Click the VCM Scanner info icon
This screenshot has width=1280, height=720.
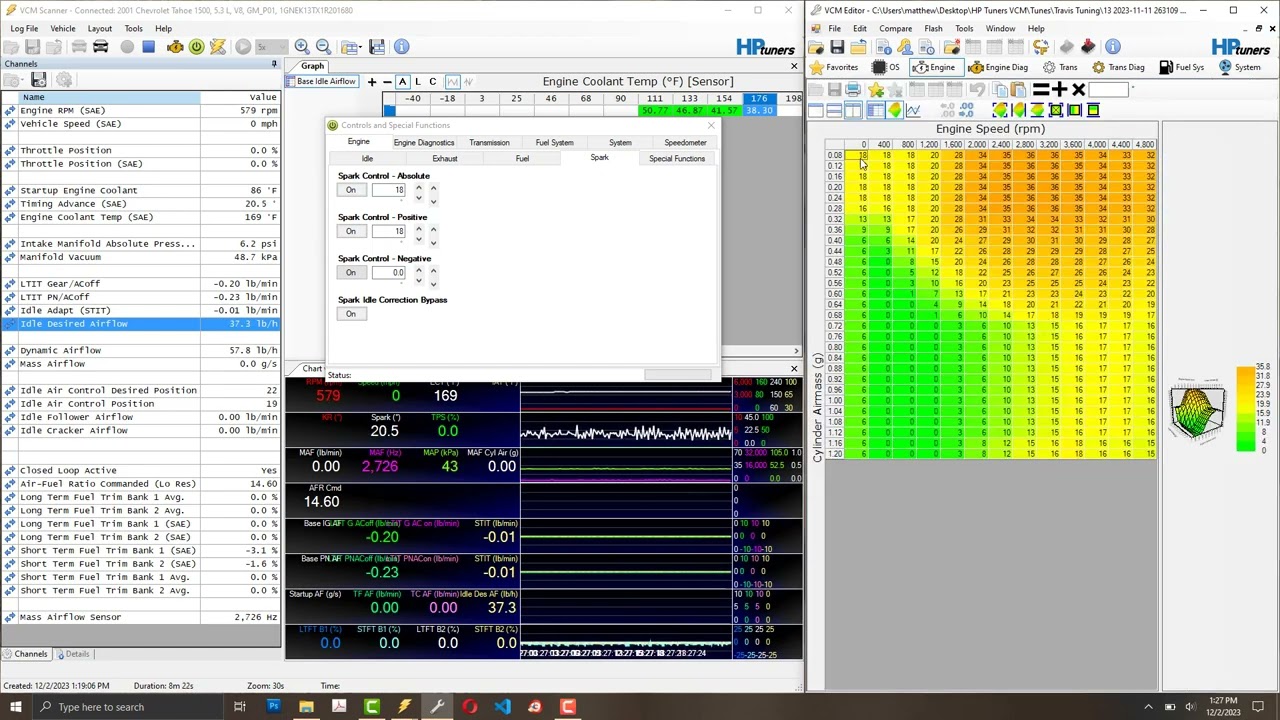point(401,47)
